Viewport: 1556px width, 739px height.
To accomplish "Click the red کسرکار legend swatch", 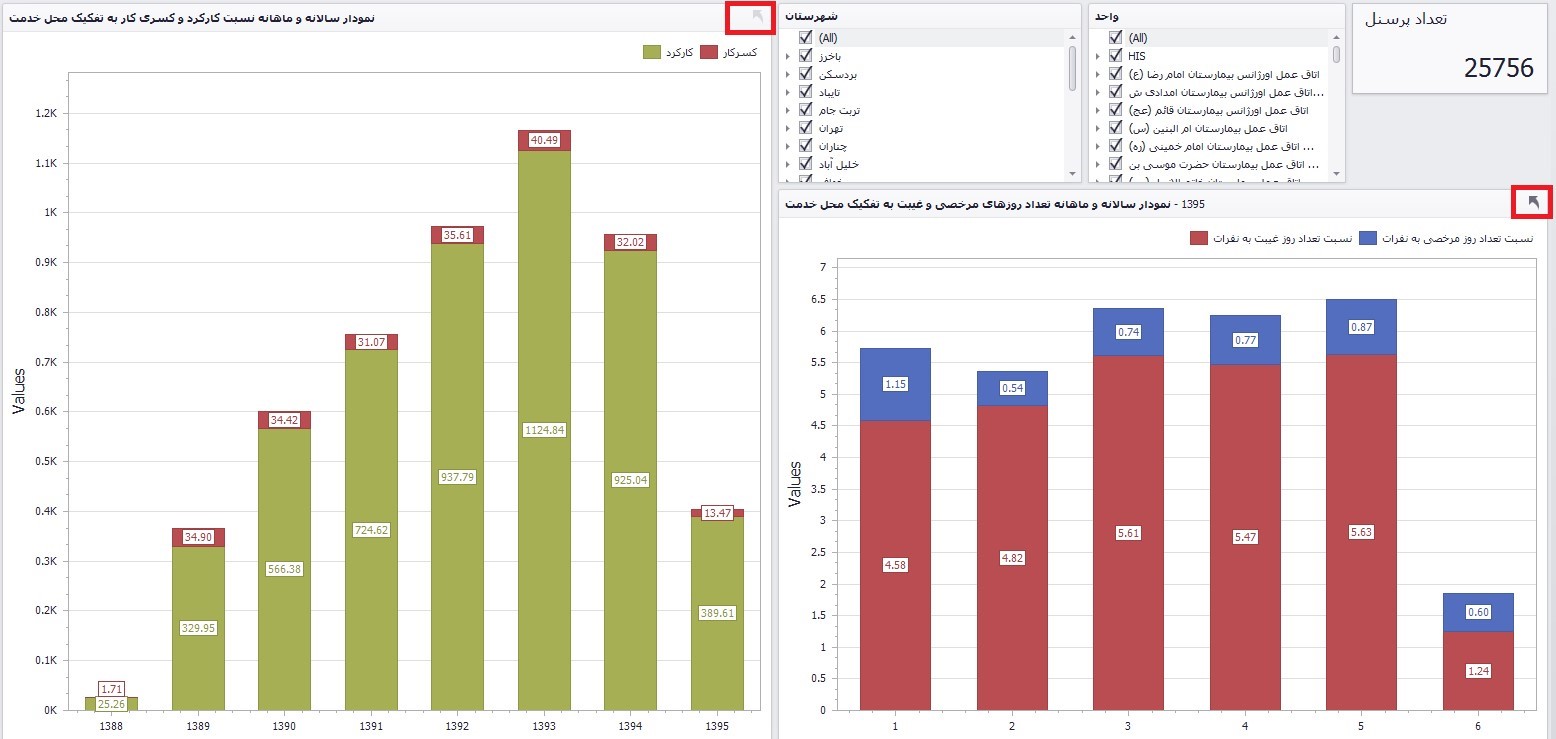I will coord(709,52).
